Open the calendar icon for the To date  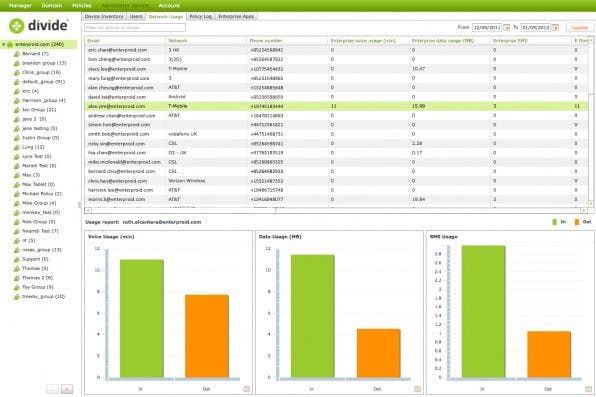[555, 28]
